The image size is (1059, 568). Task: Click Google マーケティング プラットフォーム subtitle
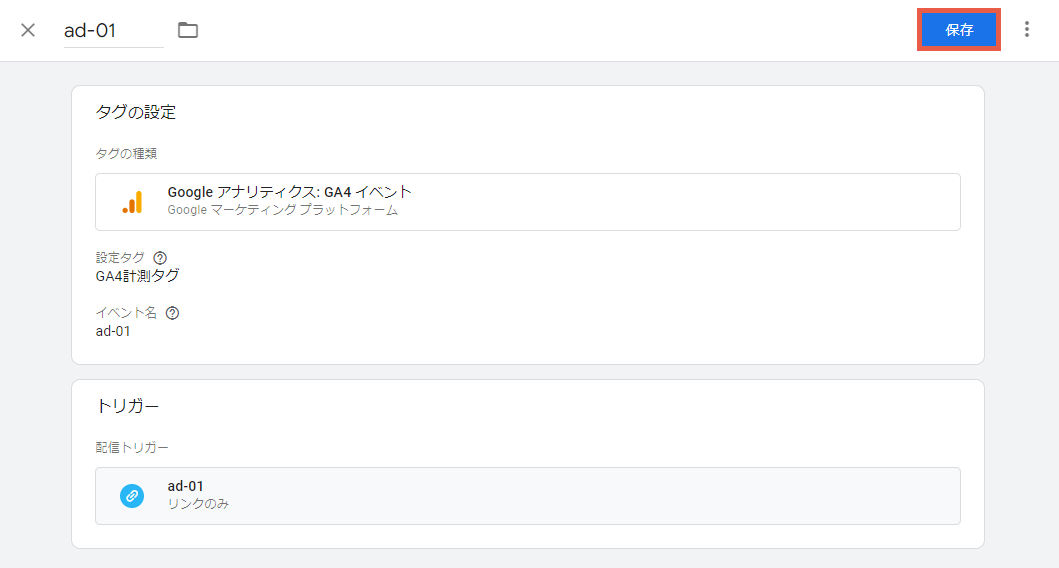coord(282,210)
